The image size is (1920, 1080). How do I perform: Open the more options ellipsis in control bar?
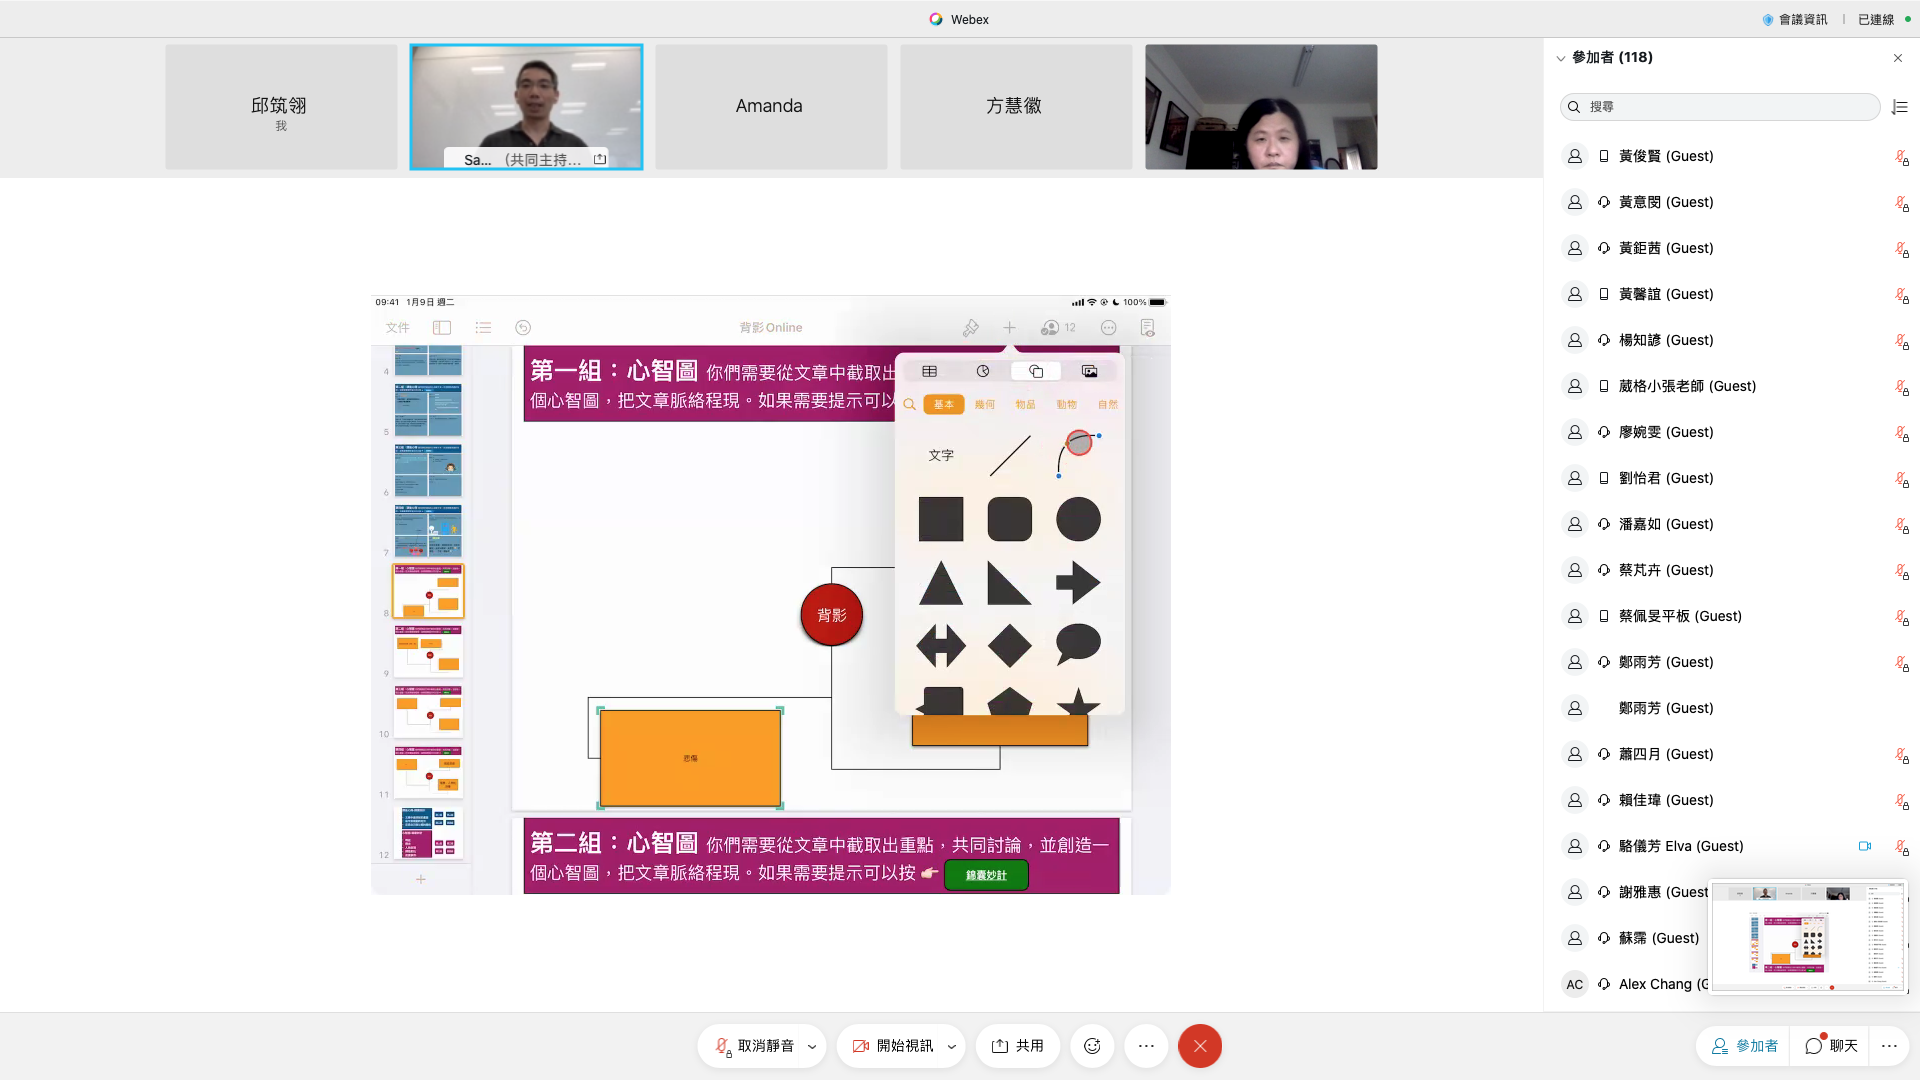click(x=1146, y=1046)
